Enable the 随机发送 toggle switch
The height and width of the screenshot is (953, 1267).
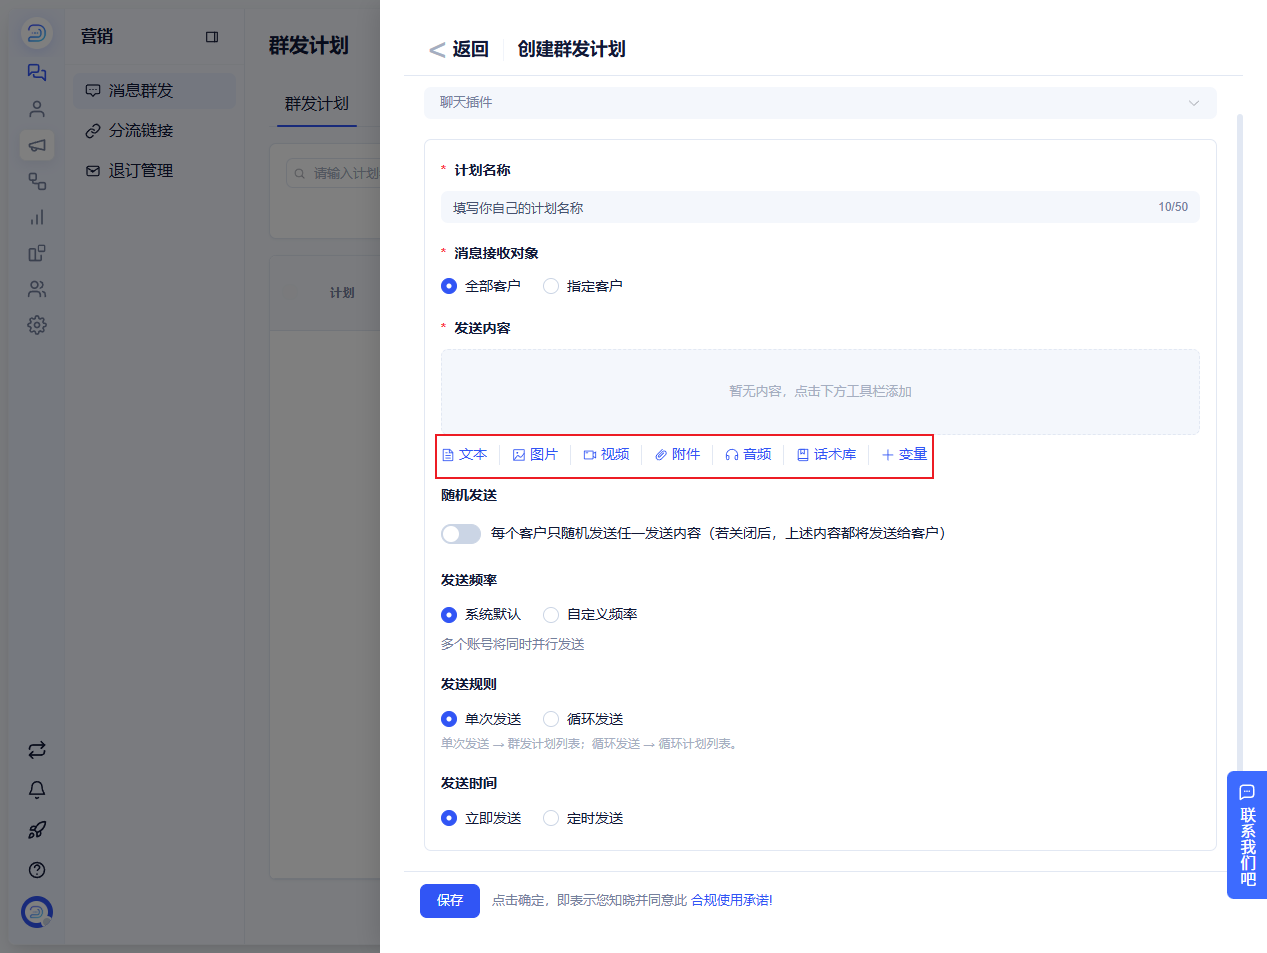pyautogui.click(x=461, y=534)
